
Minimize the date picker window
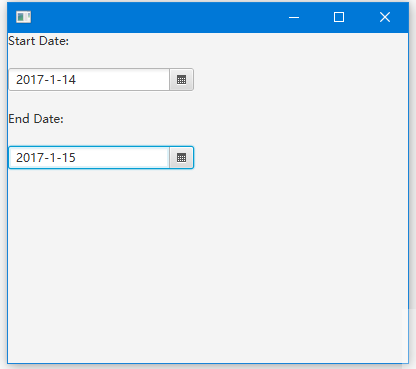[x=294, y=17]
